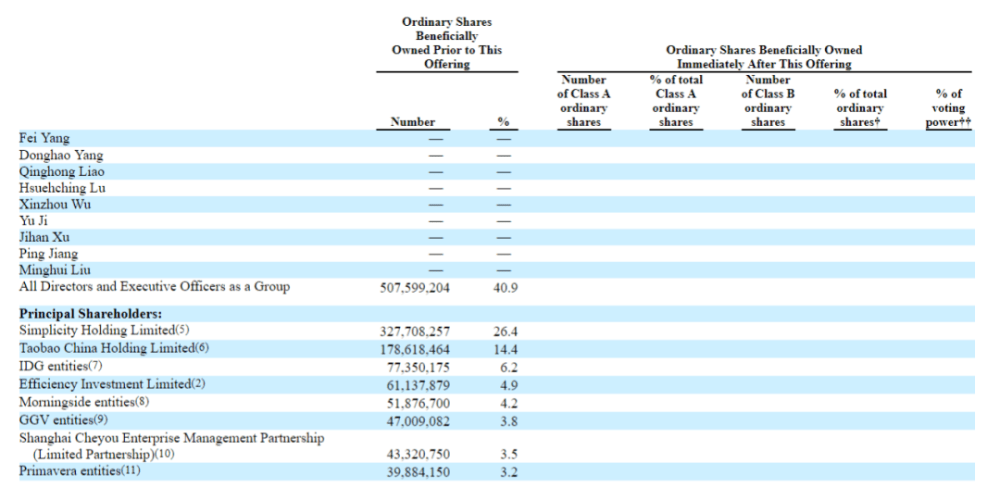Click the value 51,876,700
This screenshot has width=1000, height=488.
(418, 403)
